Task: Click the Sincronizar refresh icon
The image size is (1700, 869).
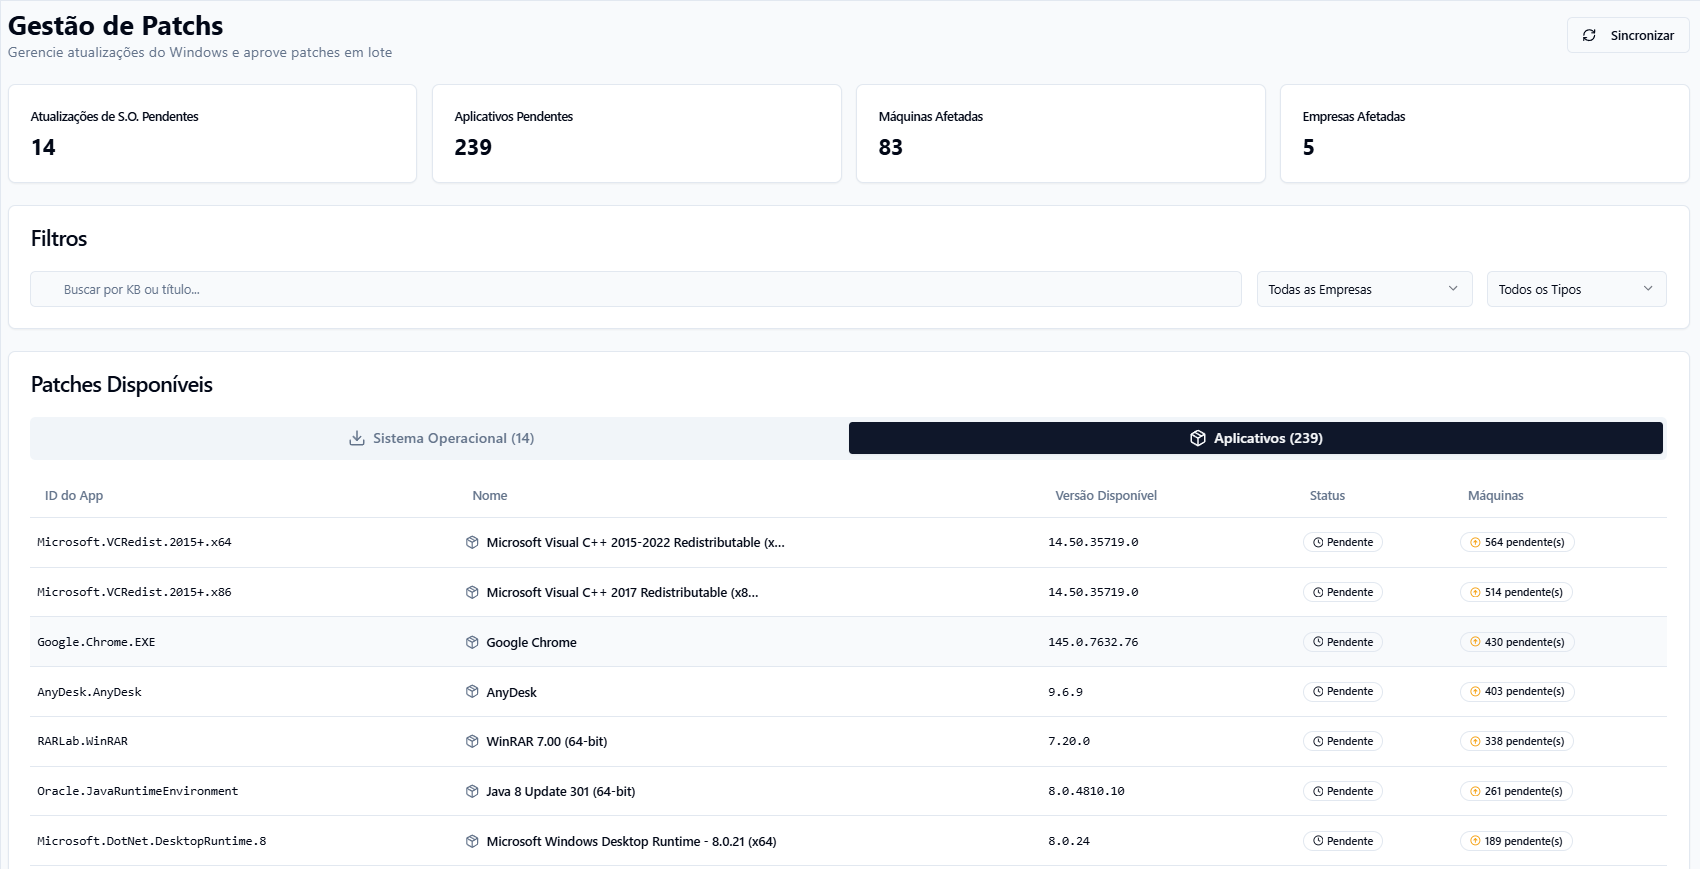Action: coord(1589,35)
